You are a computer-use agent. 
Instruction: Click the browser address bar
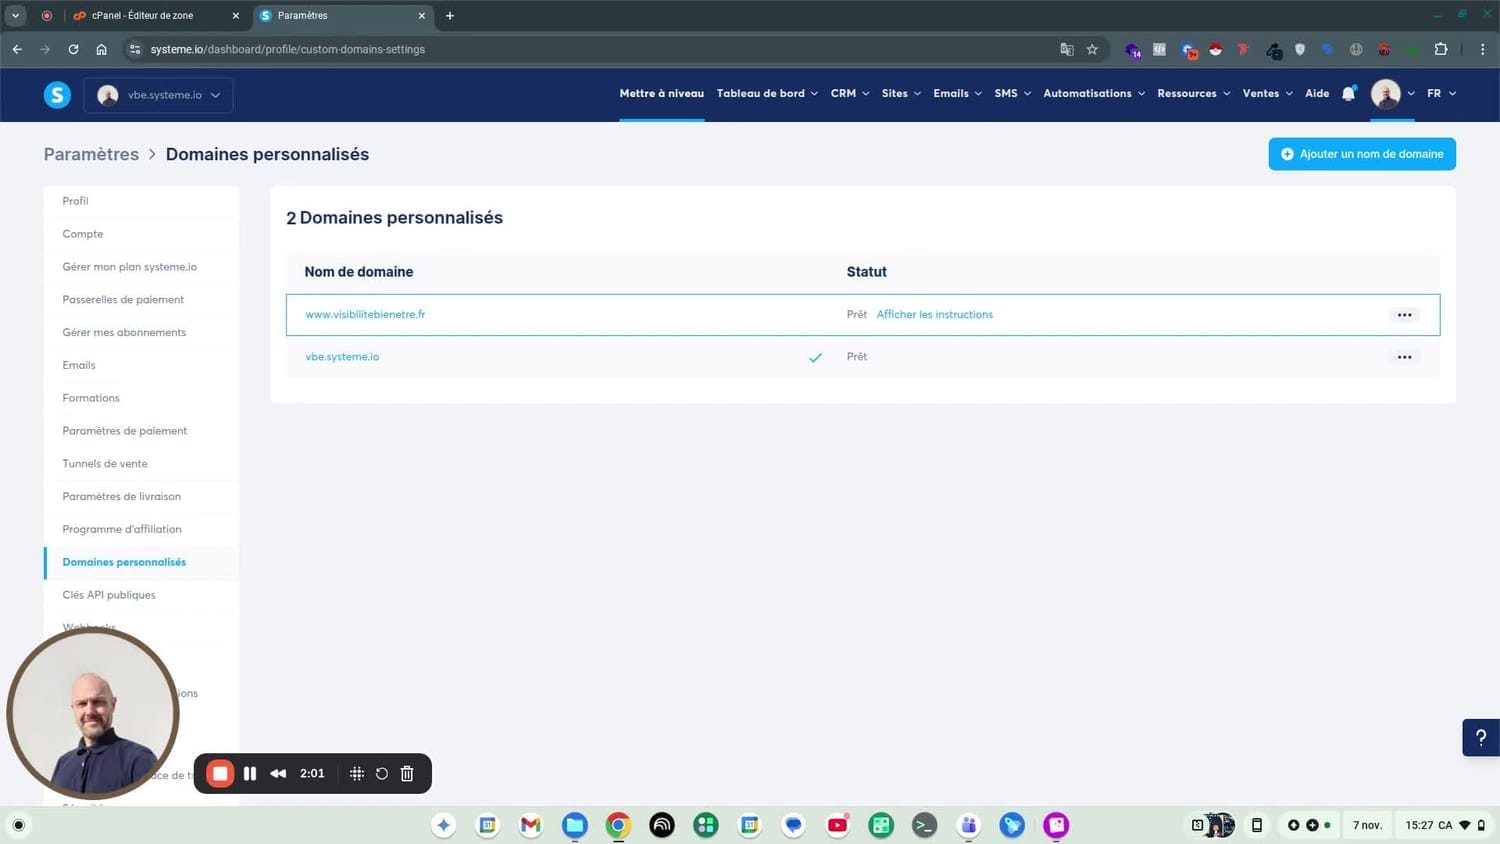tap(600, 49)
